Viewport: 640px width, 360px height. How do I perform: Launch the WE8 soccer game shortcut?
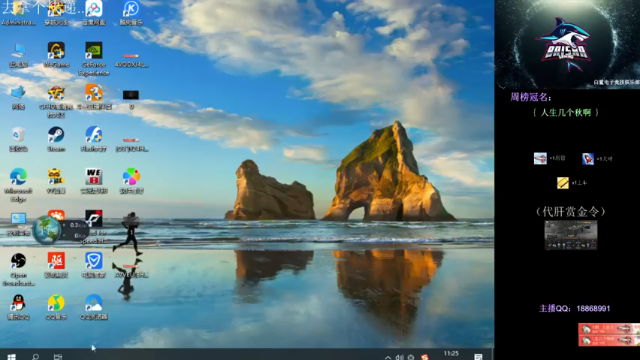[x=93, y=181]
